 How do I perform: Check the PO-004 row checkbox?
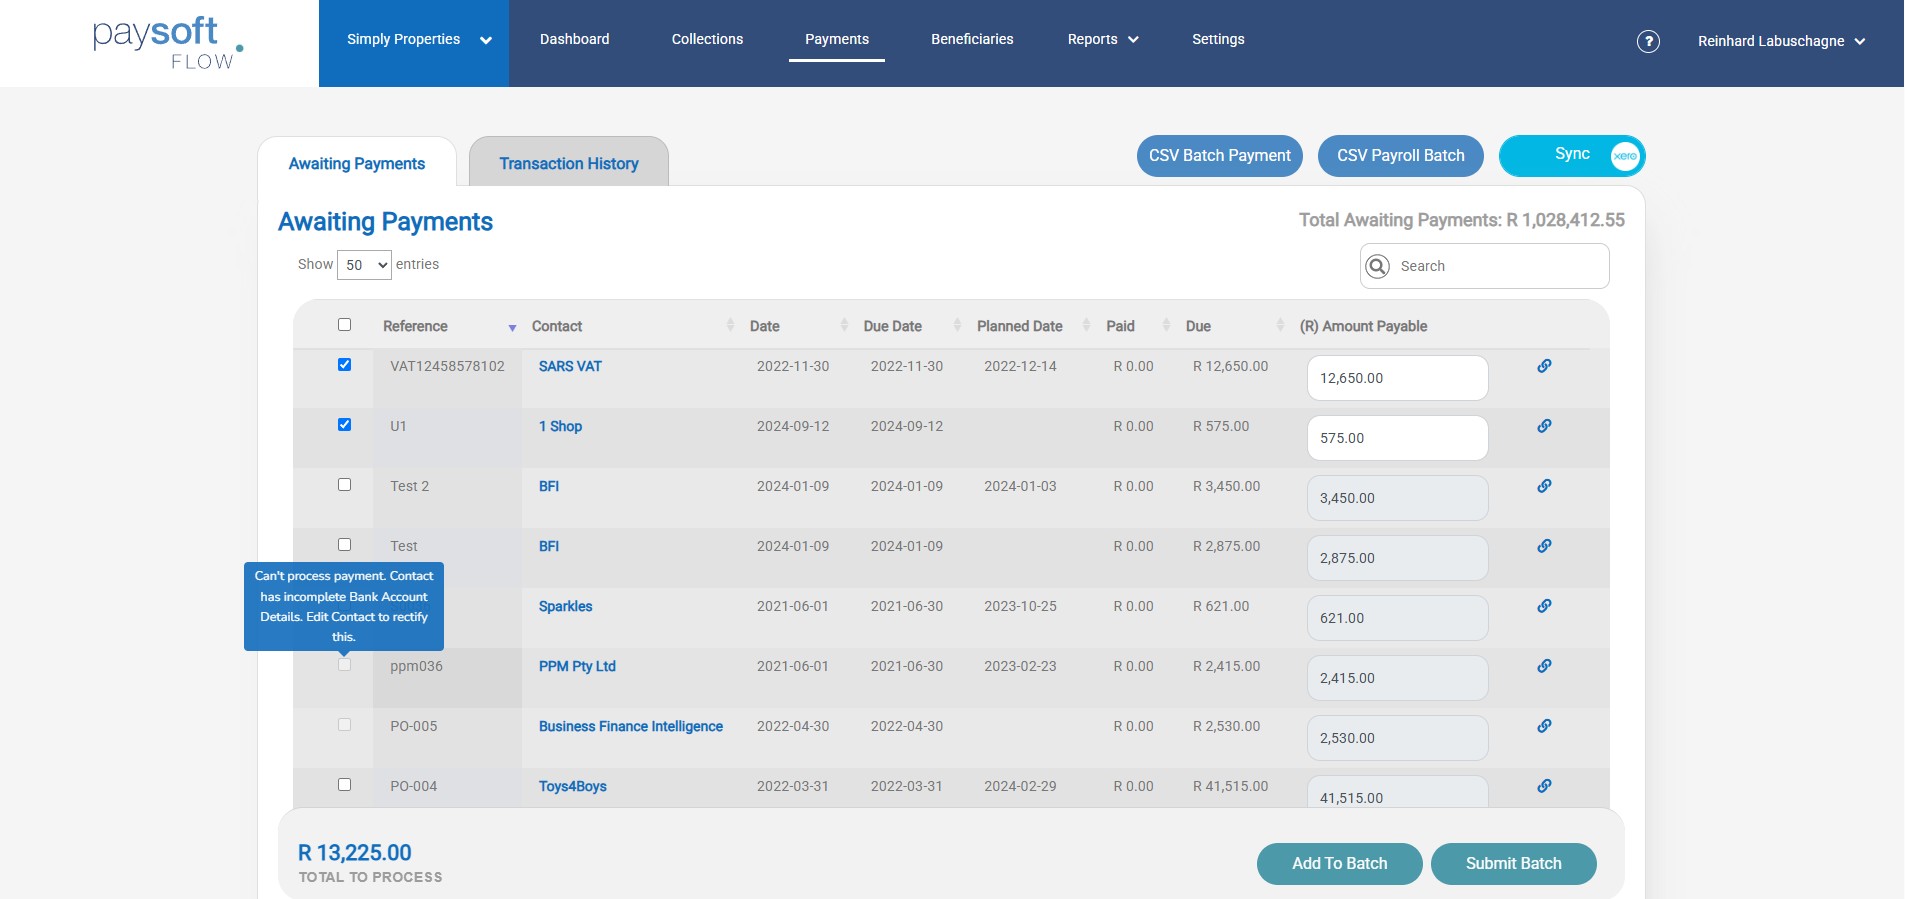click(344, 785)
